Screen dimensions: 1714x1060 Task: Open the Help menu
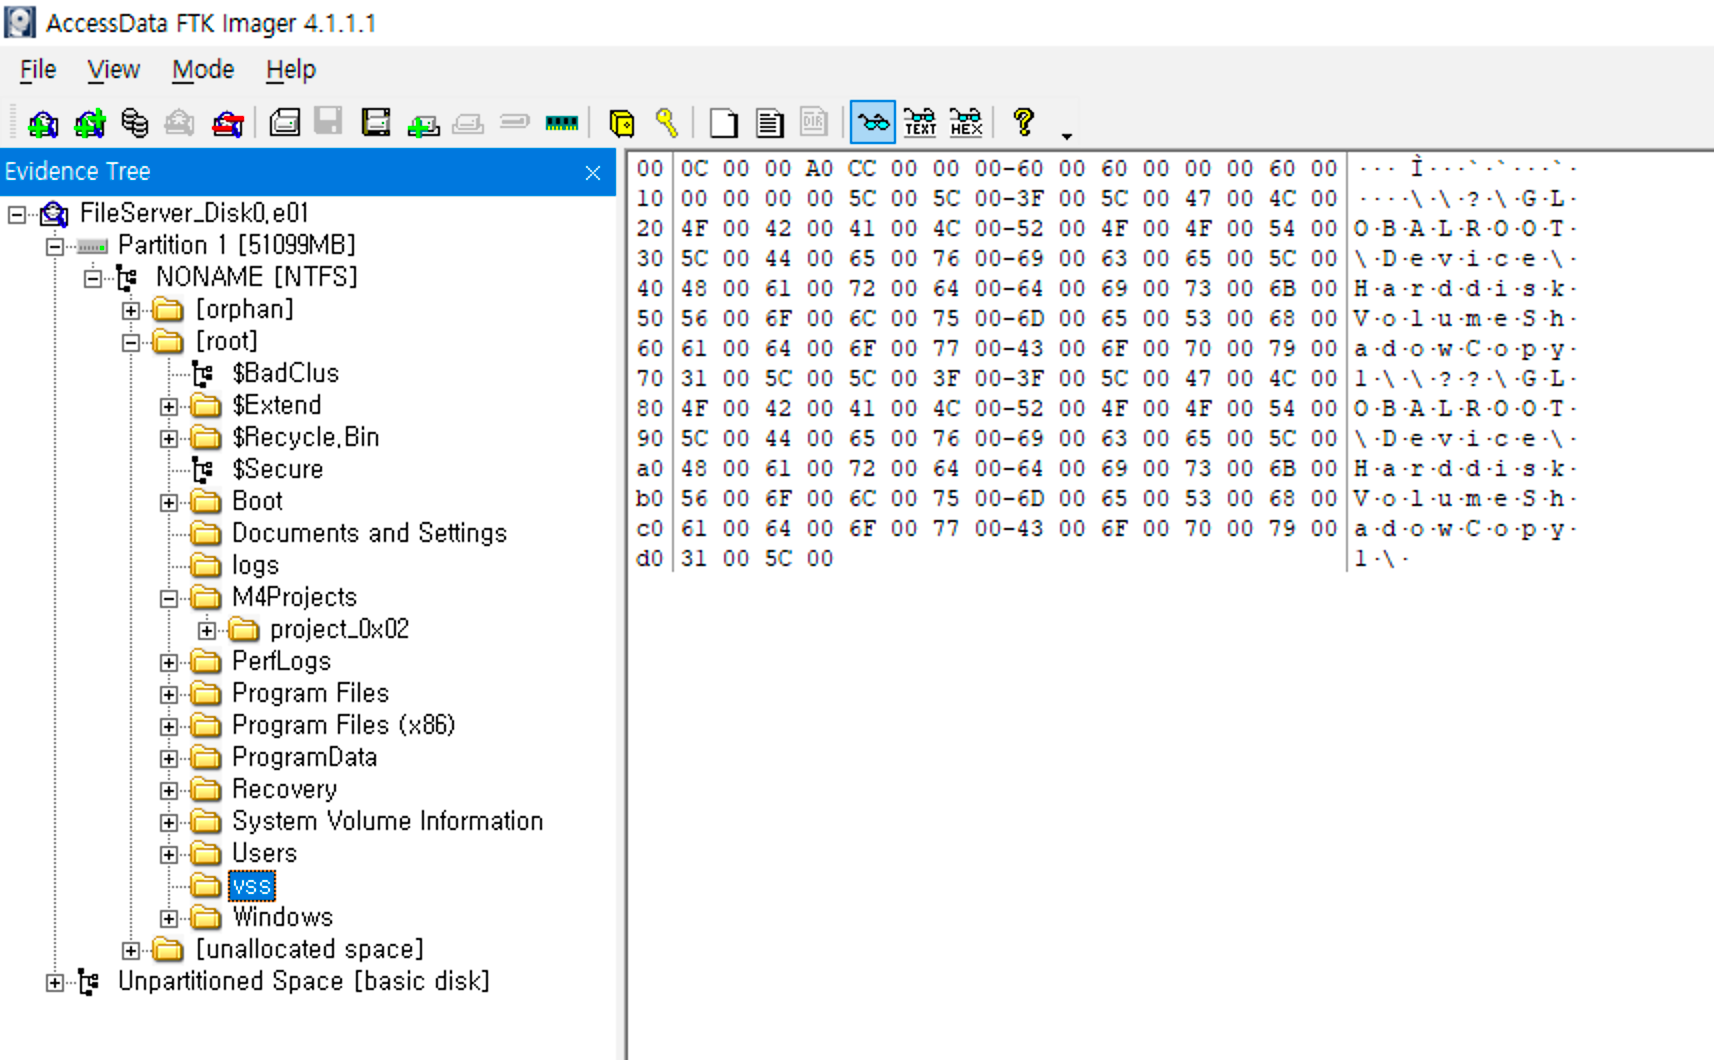[x=291, y=70]
